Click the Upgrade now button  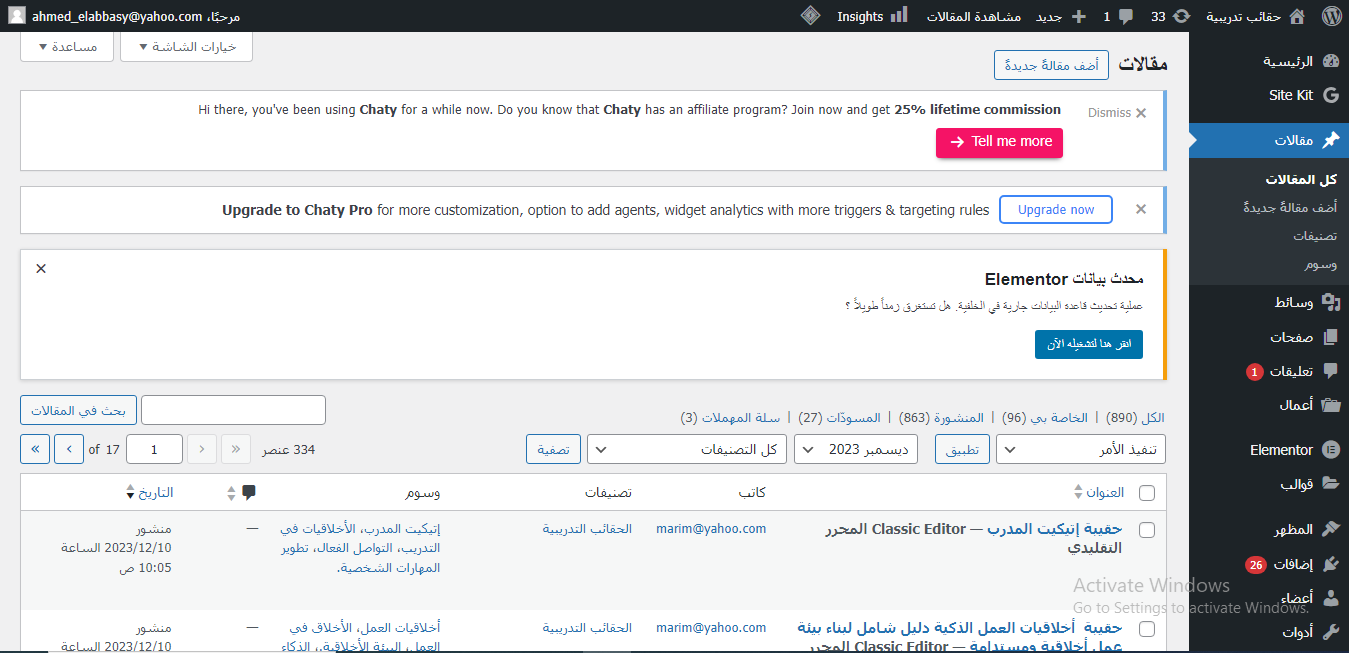[x=1056, y=210]
